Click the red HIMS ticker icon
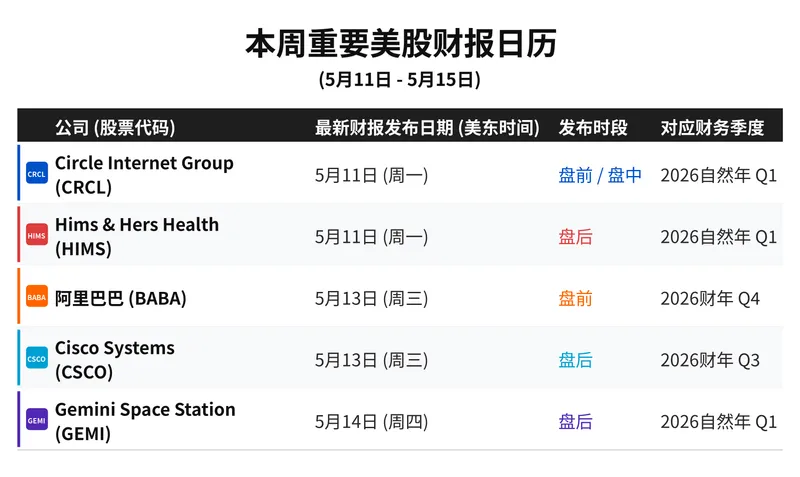This screenshot has width=800, height=477. (37, 235)
